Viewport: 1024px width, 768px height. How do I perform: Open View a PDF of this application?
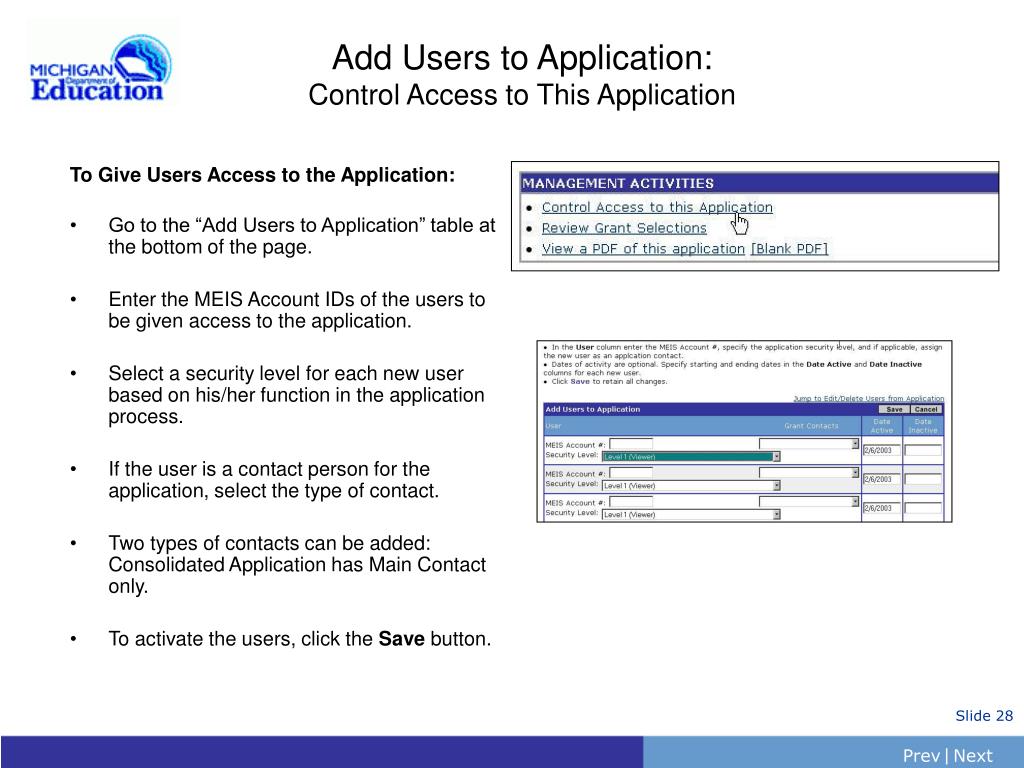click(x=643, y=249)
